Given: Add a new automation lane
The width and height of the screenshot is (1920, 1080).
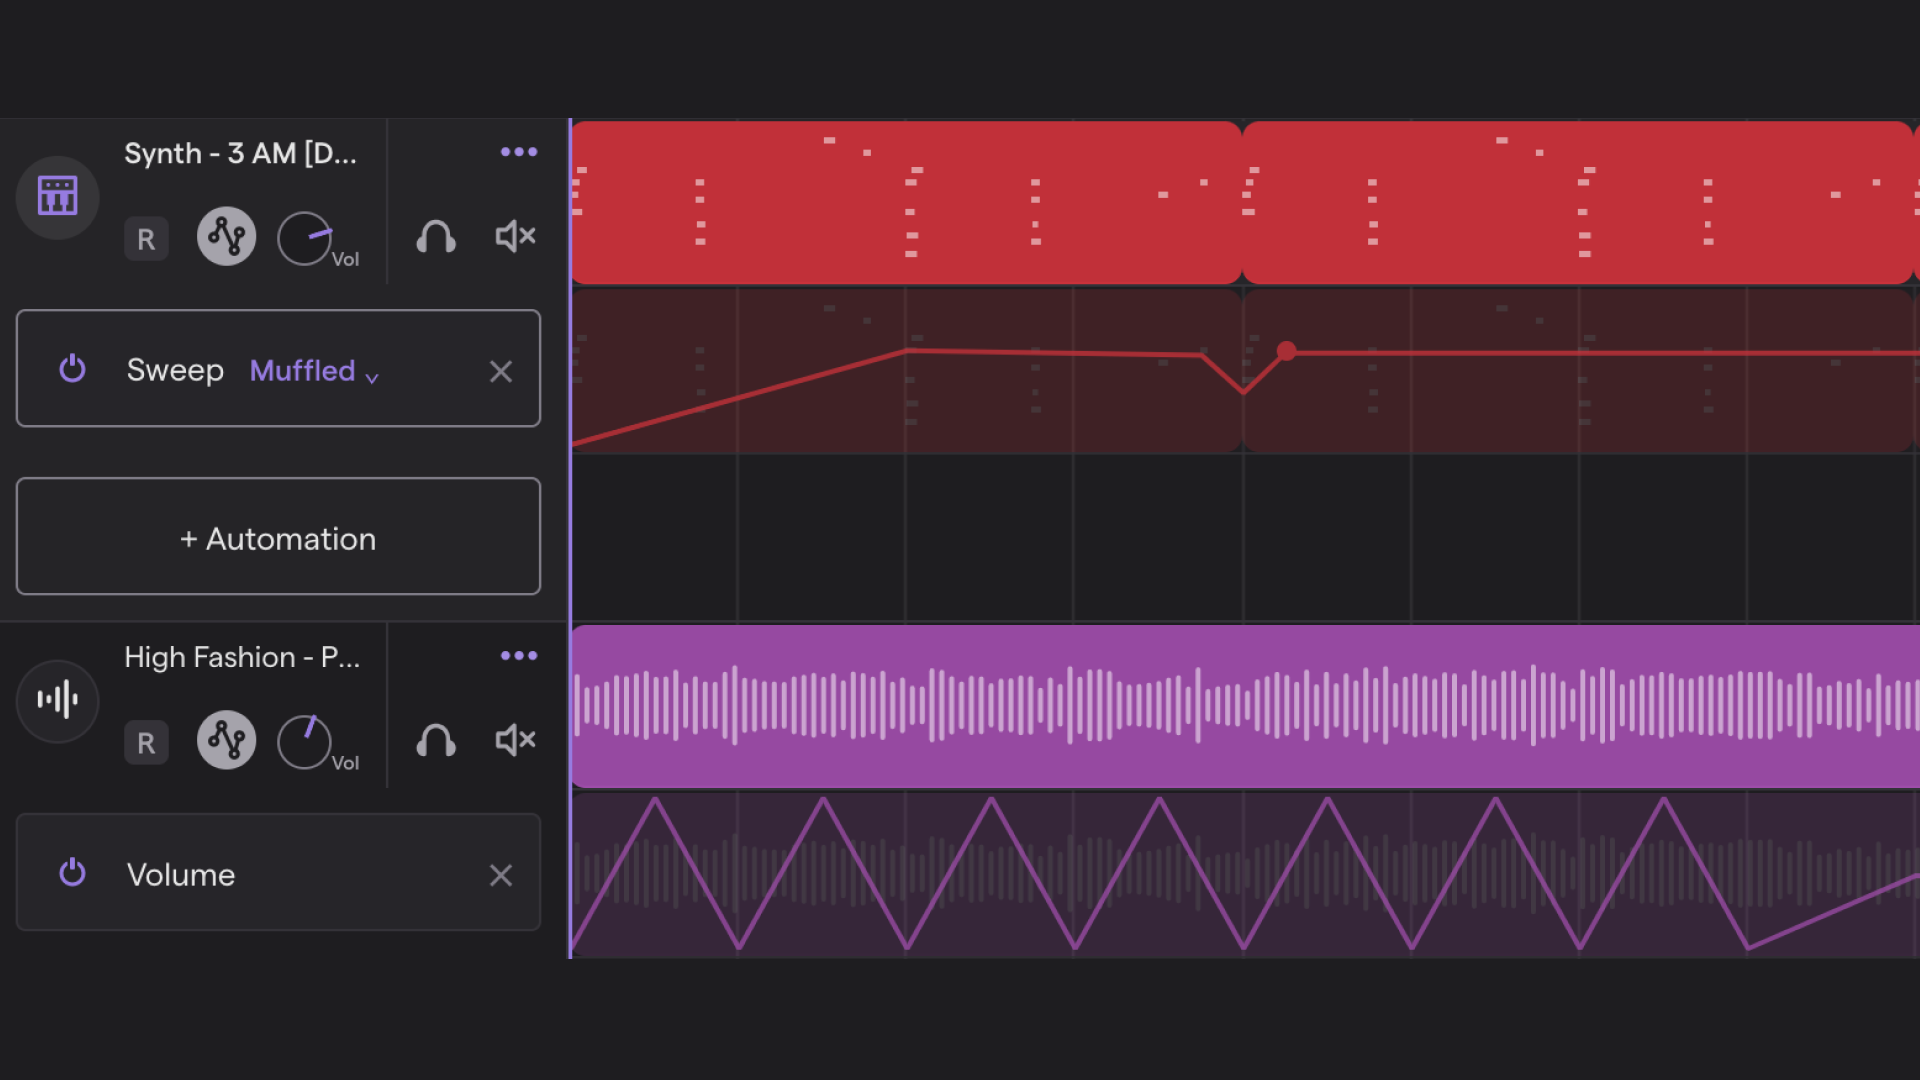Looking at the screenshot, I should (x=278, y=538).
